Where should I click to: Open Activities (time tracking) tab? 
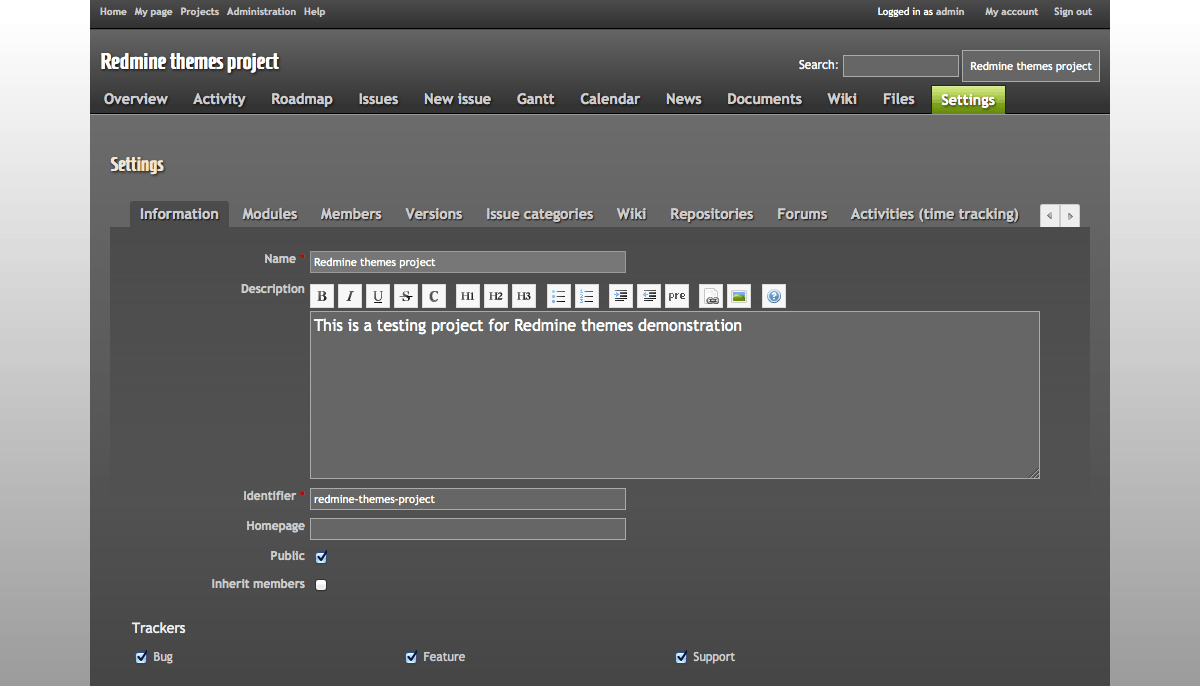click(935, 214)
